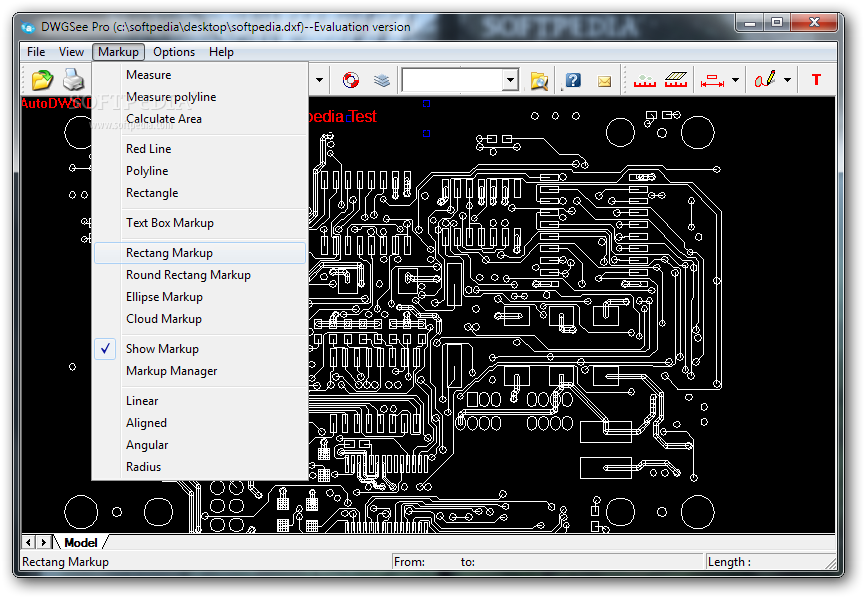Choose Linear dimension entry
This screenshot has width=865, height=598.
pos(200,401)
